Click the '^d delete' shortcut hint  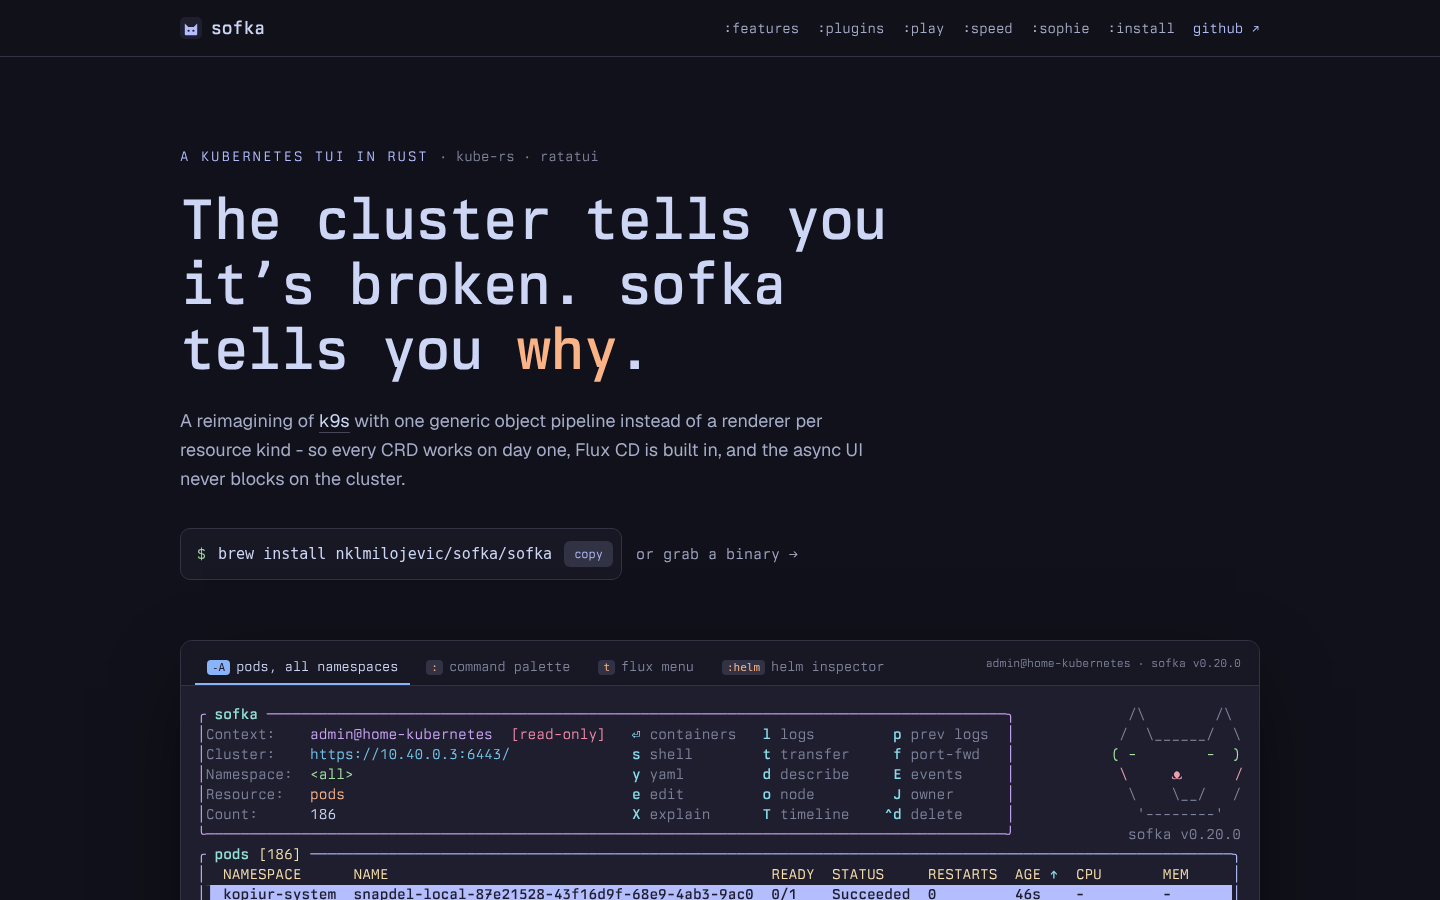pyautogui.click(x=924, y=814)
